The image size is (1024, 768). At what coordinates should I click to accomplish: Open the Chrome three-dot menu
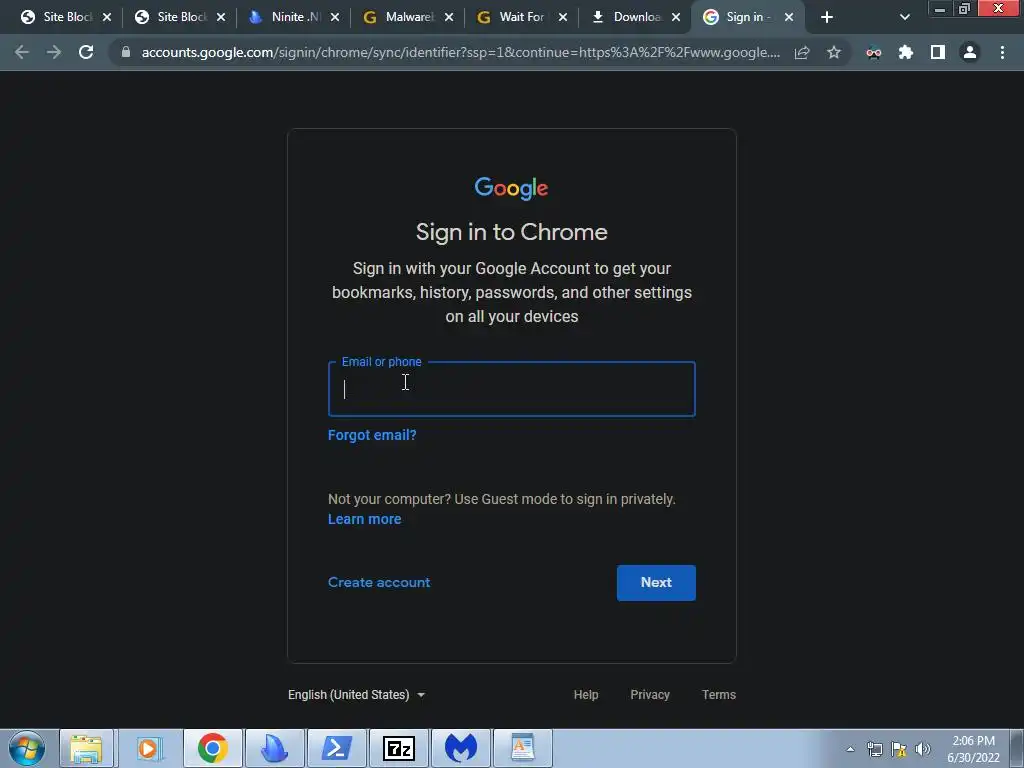click(1002, 52)
